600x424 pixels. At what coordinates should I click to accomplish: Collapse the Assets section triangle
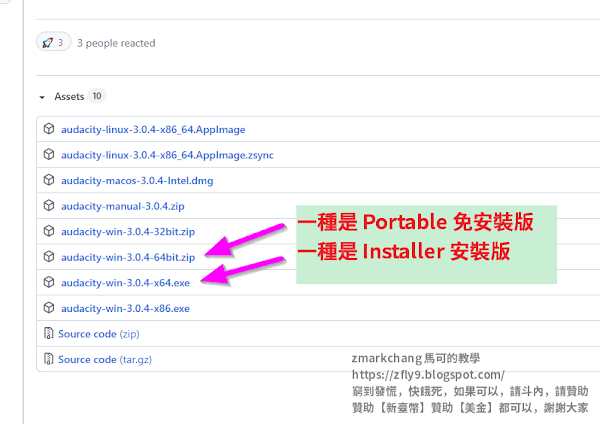click(x=42, y=97)
